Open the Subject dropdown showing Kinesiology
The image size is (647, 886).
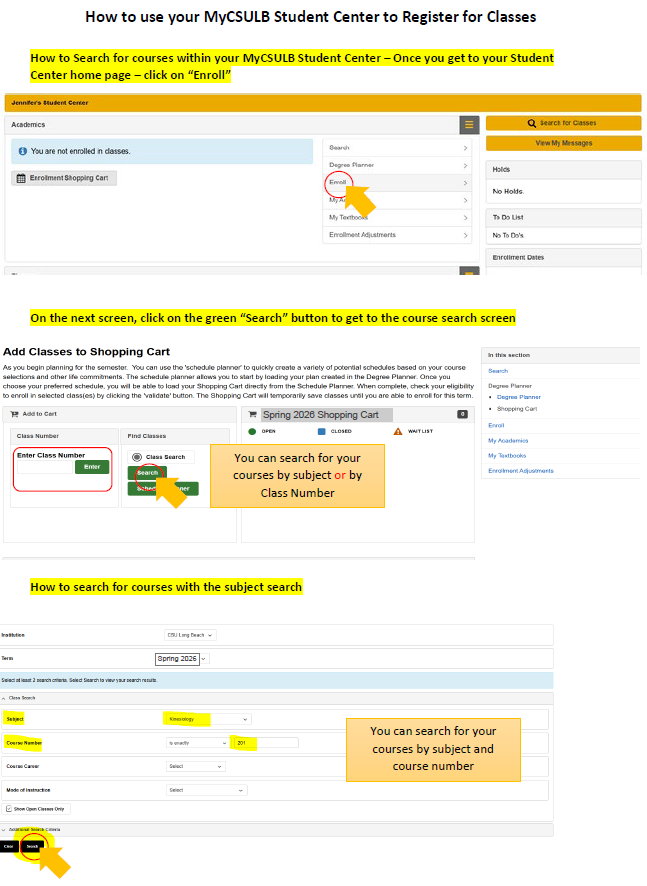(207, 719)
